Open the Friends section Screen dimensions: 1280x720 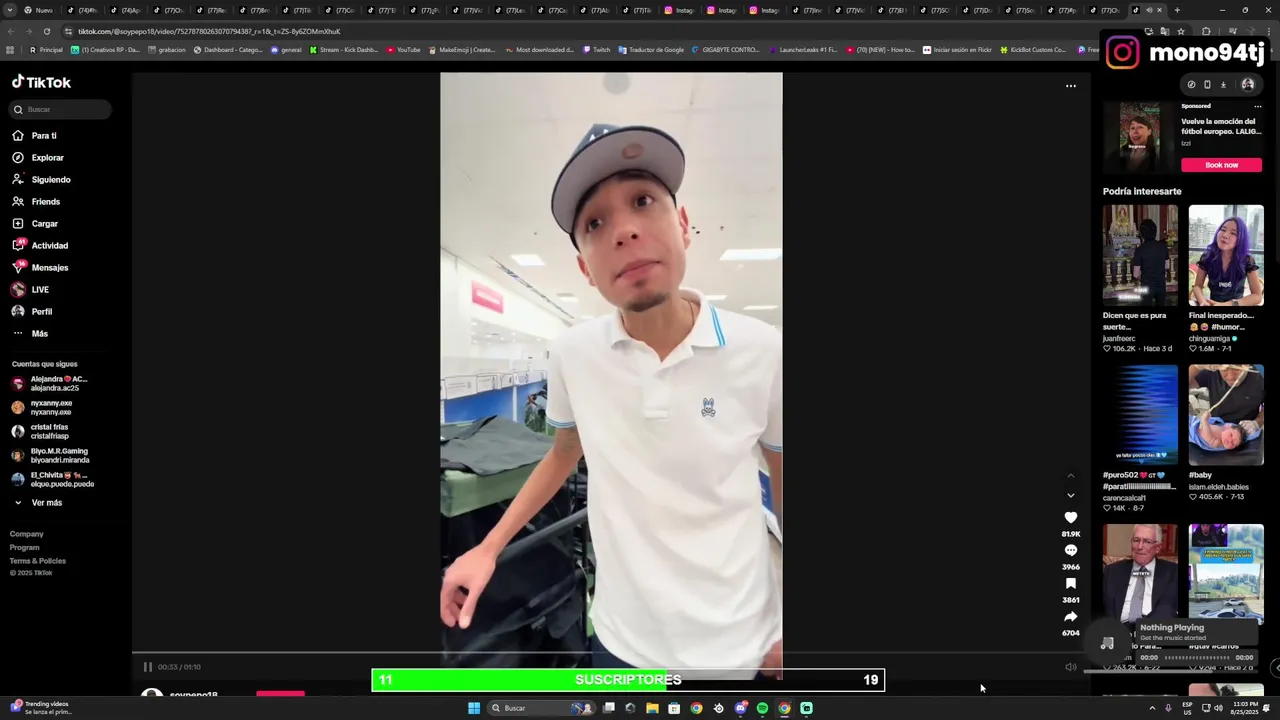click(x=45, y=201)
